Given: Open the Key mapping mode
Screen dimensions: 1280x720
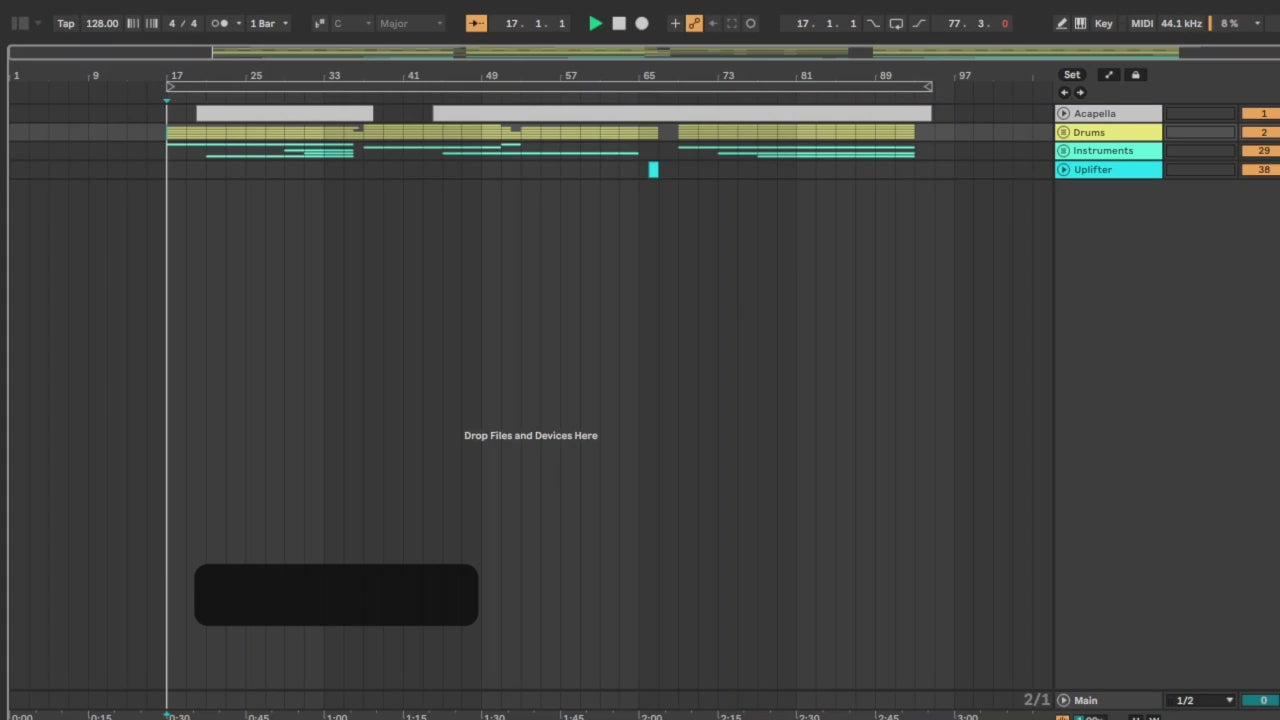Looking at the screenshot, I should coord(1103,23).
